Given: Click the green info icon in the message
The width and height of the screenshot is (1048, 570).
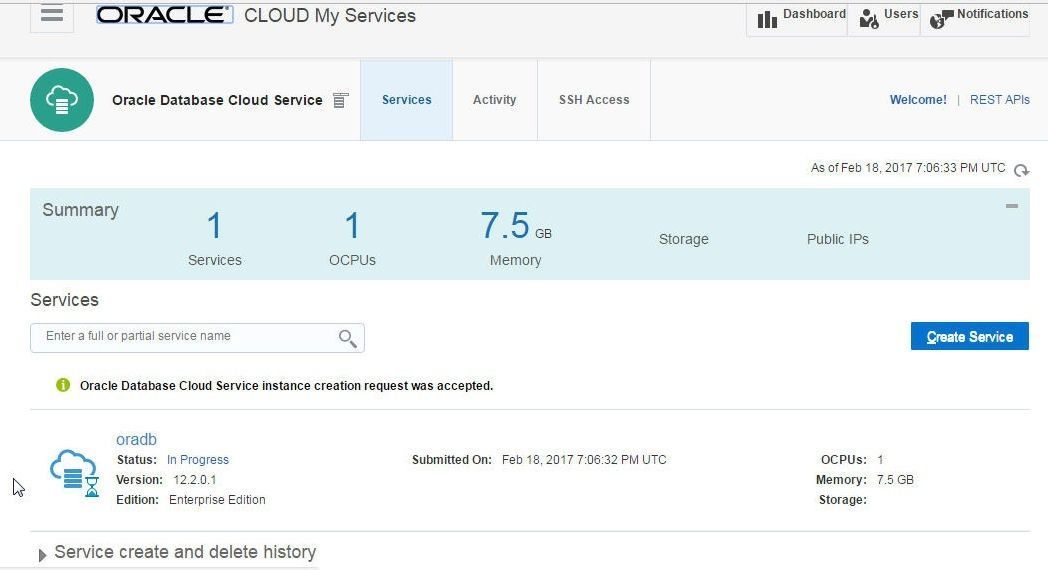Looking at the screenshot, I should [63, 385].
